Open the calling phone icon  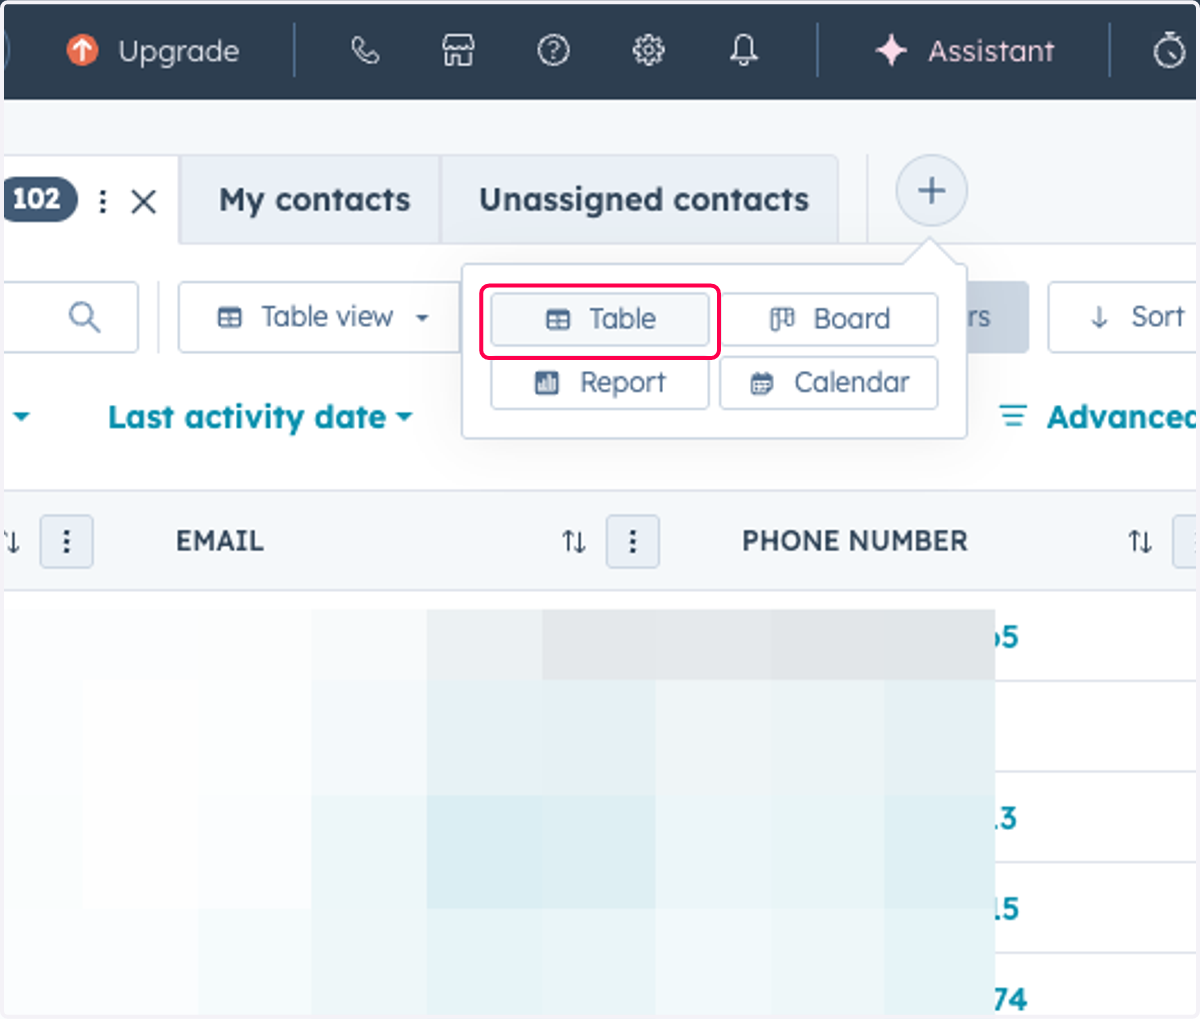click(365, 50)
